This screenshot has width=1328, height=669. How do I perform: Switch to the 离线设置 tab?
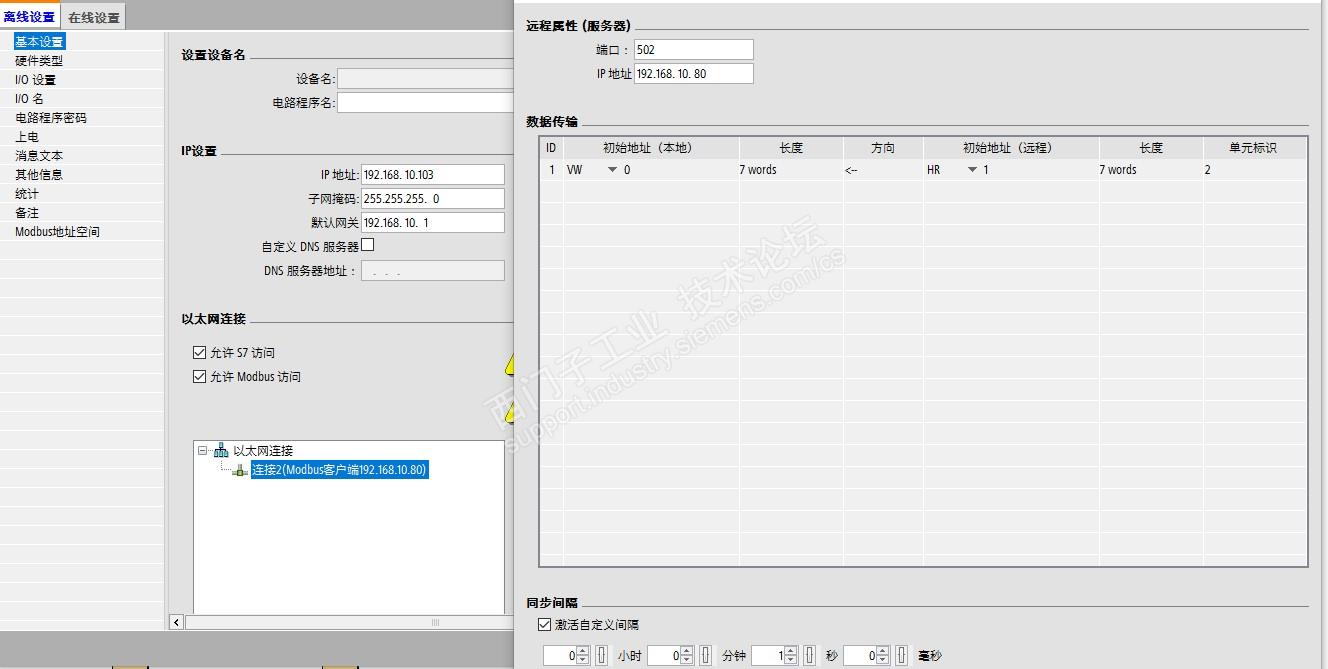tap(30, 17)
